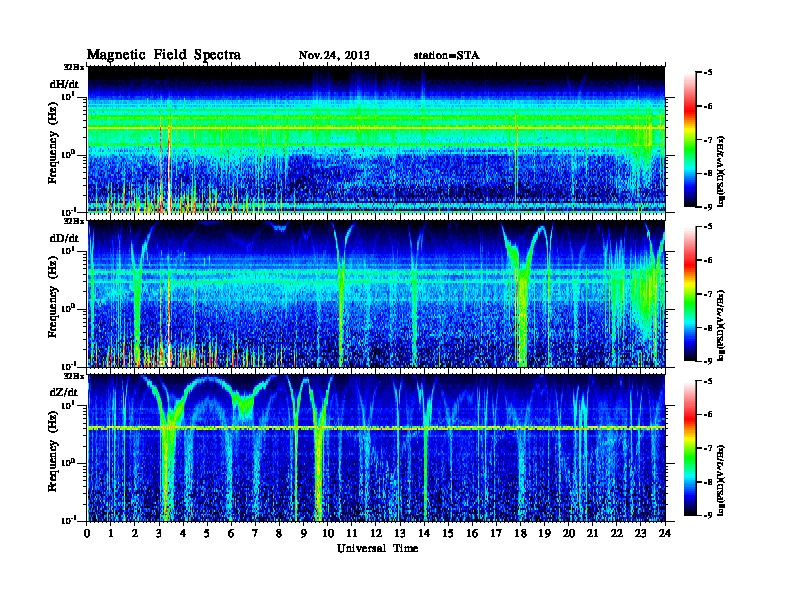
Task: Click the "-6" tick on dZ/dt color bar
Action: point(708,415)
